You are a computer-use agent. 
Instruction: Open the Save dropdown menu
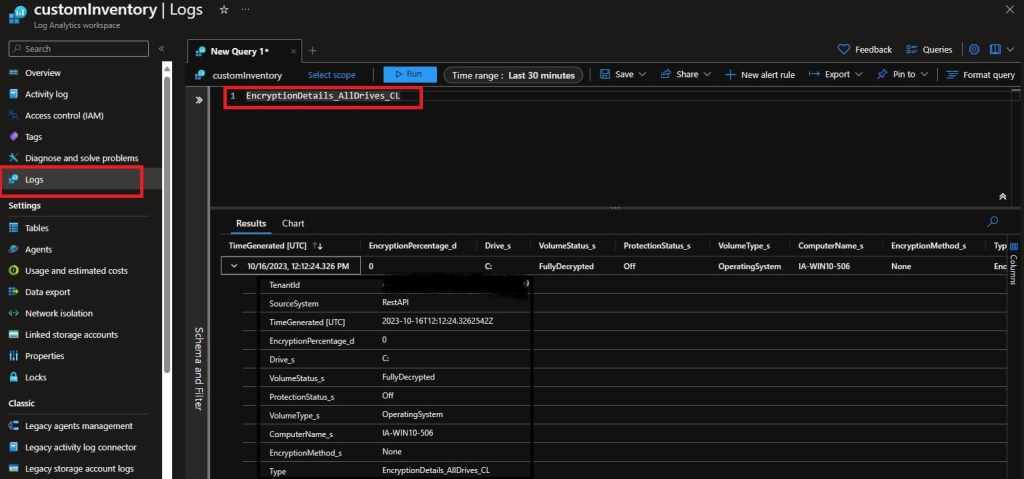[616, 74]
